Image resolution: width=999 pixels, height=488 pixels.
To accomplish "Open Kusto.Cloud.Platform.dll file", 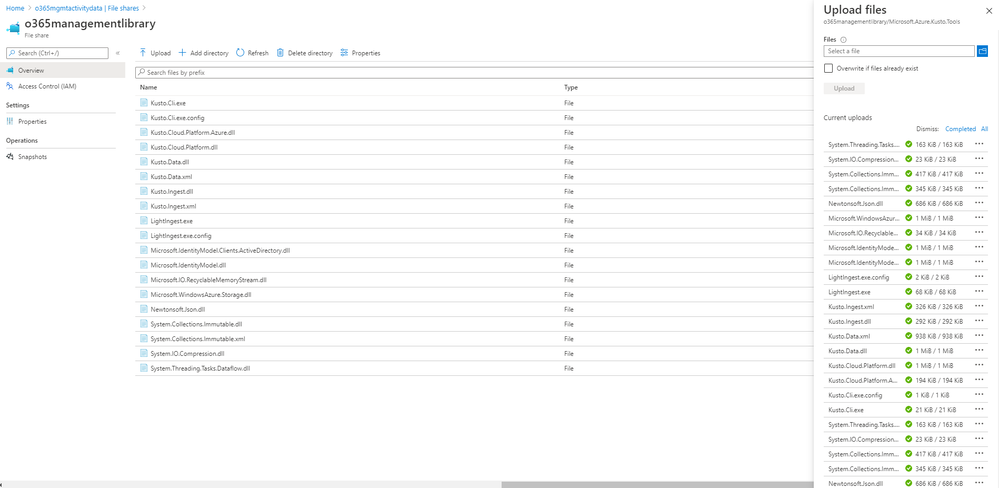I will point(185,147).
